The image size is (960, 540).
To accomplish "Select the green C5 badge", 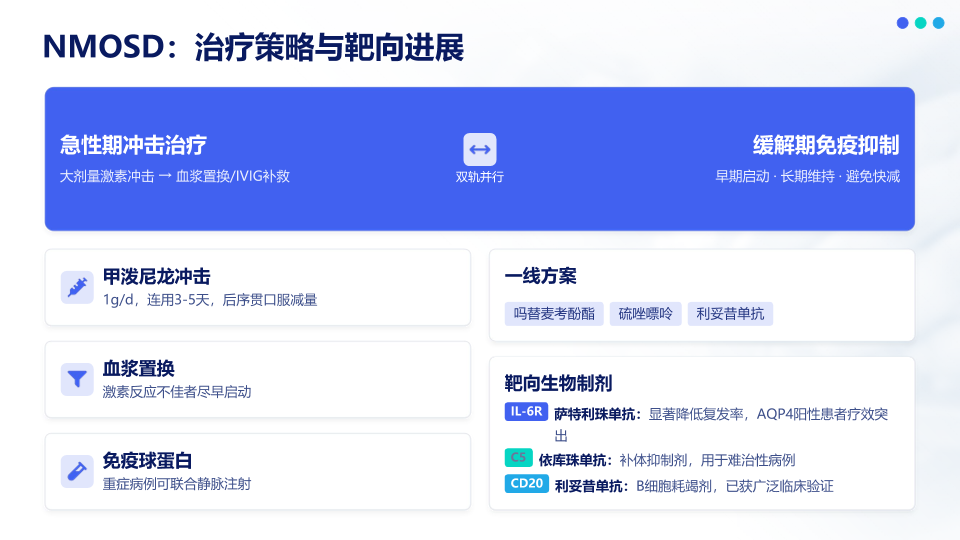I will pyautogui.click(x=519, y=457).
